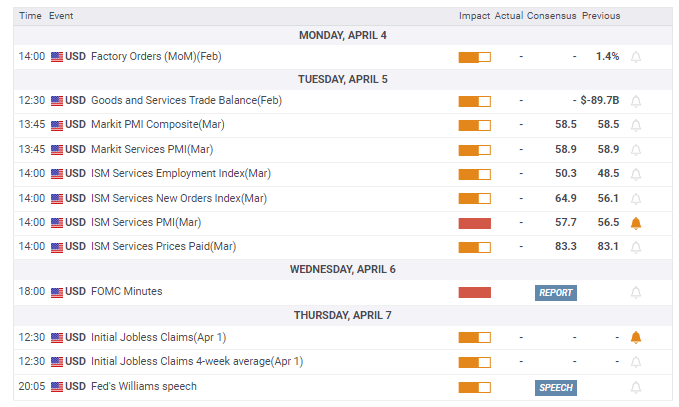Expand Factory Orders (MoM)(Feb) event details
The height and width of the screenshot is (407, 679).
[x=155, y=57]
